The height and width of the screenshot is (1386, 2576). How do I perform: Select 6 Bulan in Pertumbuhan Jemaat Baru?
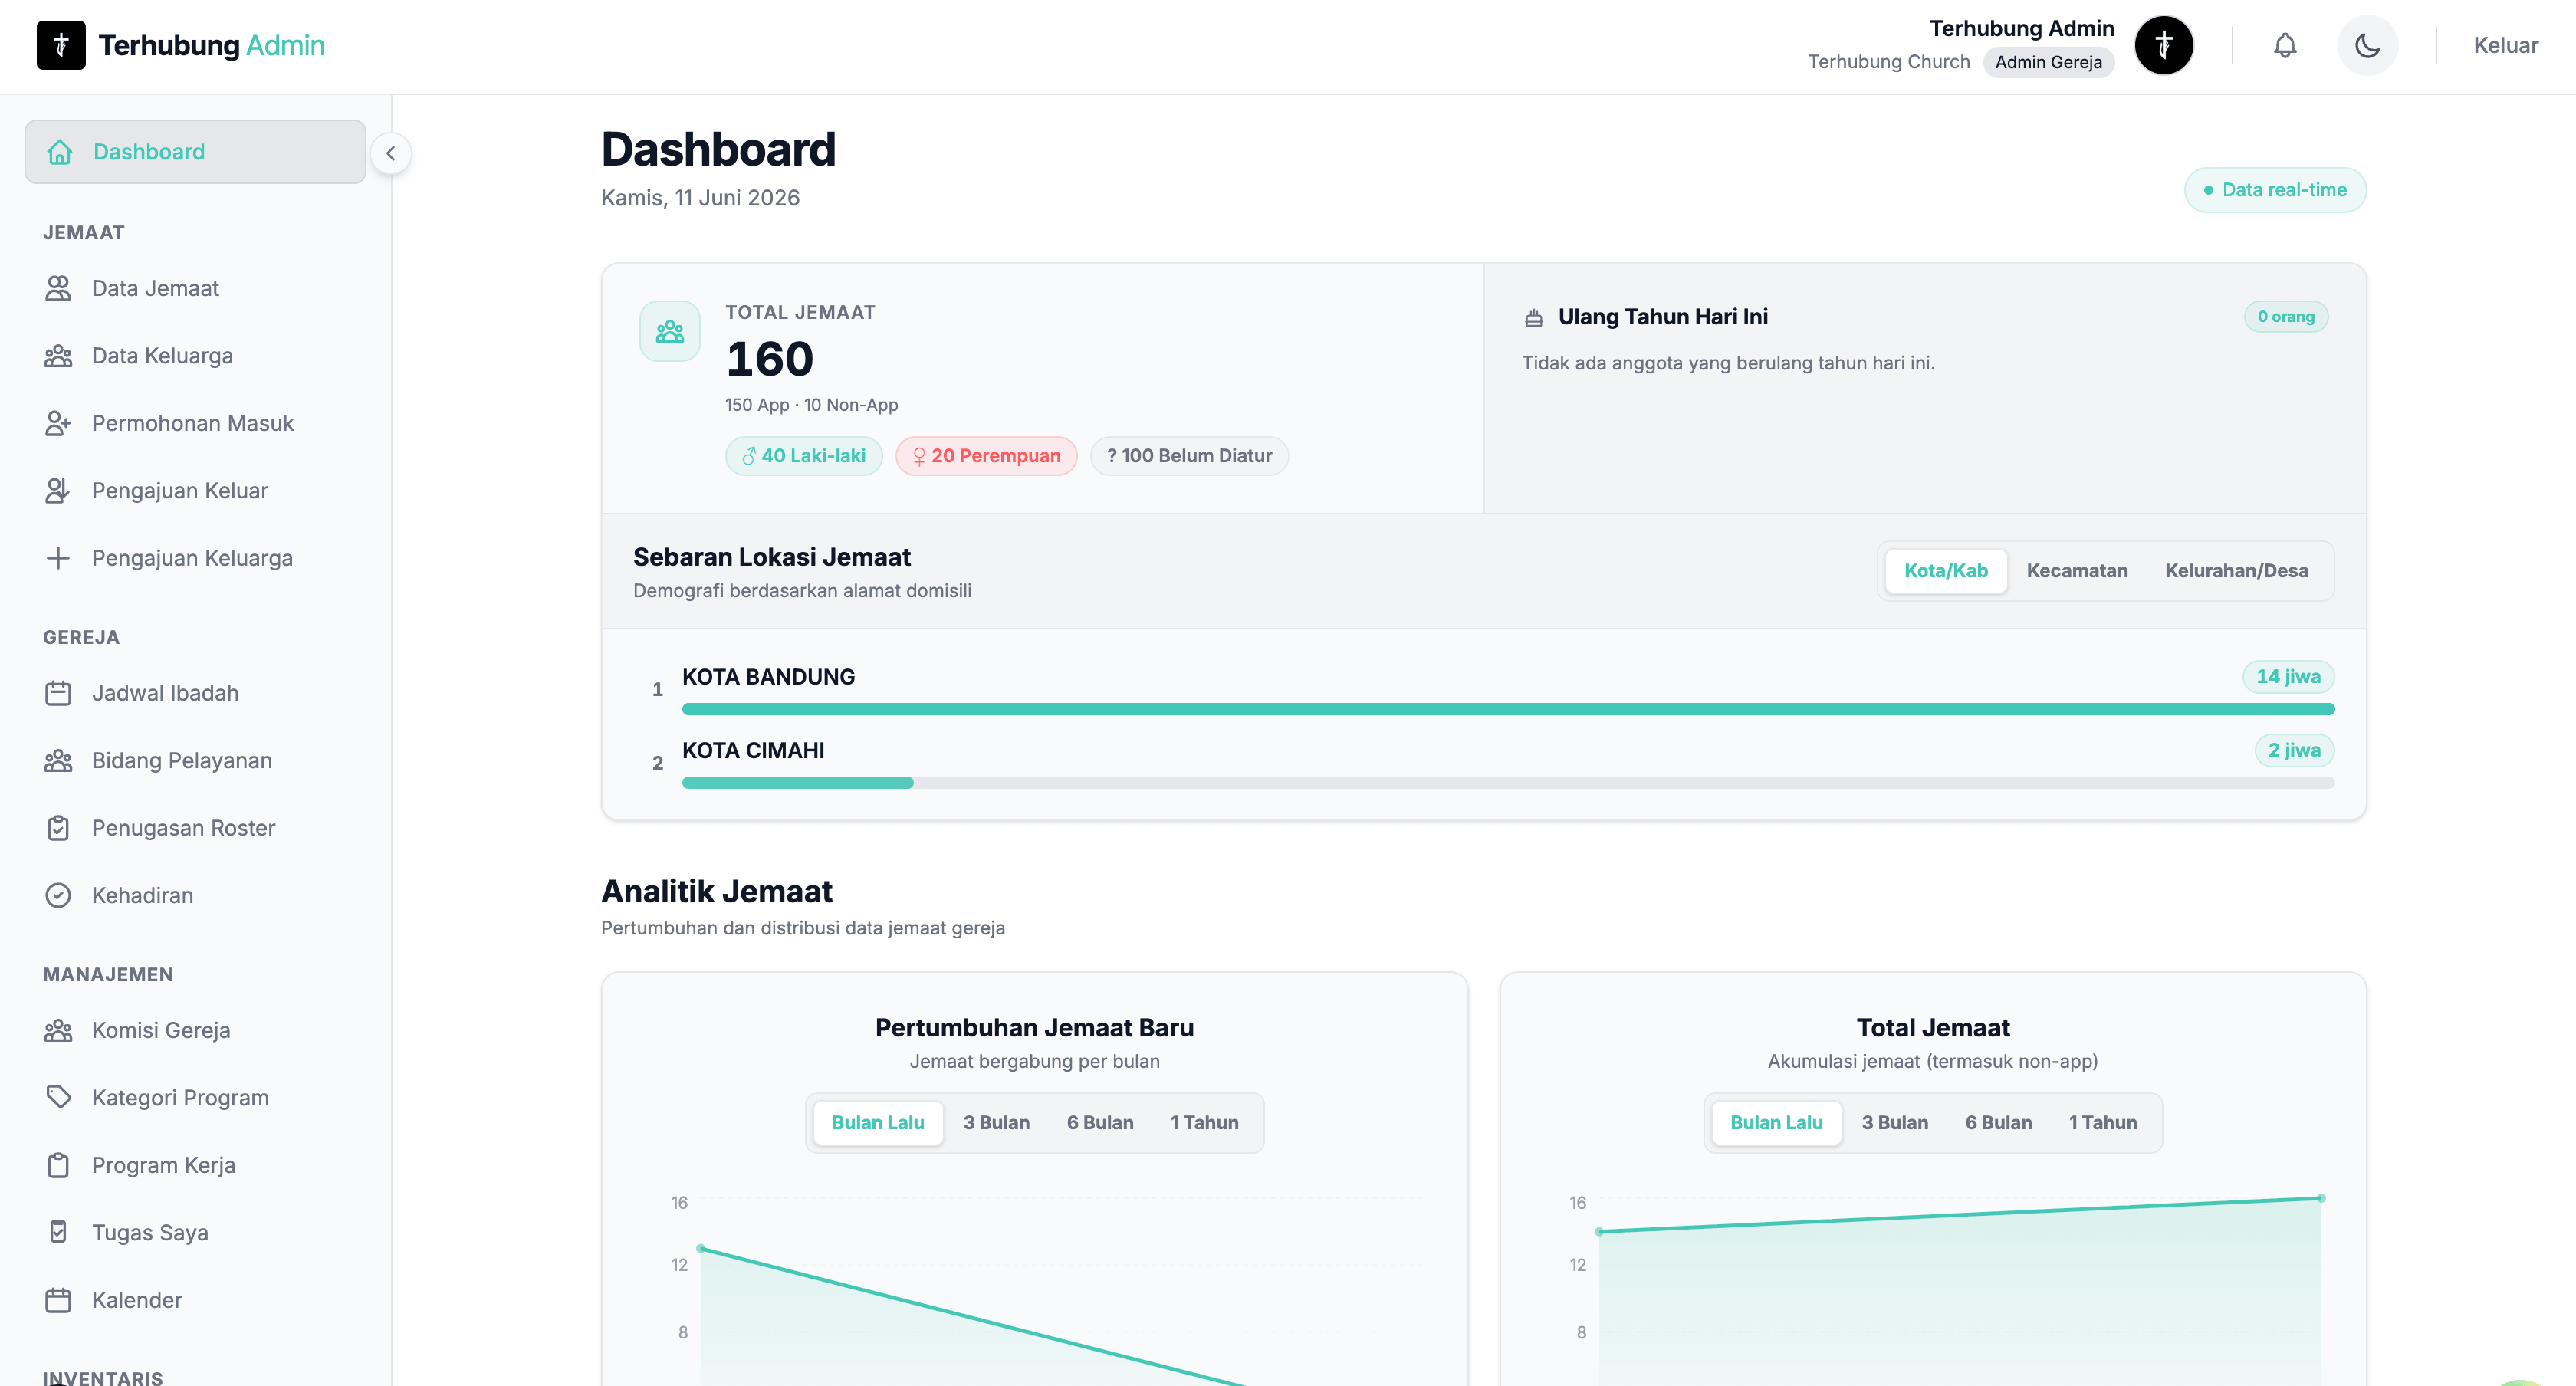(1100, 1123)
